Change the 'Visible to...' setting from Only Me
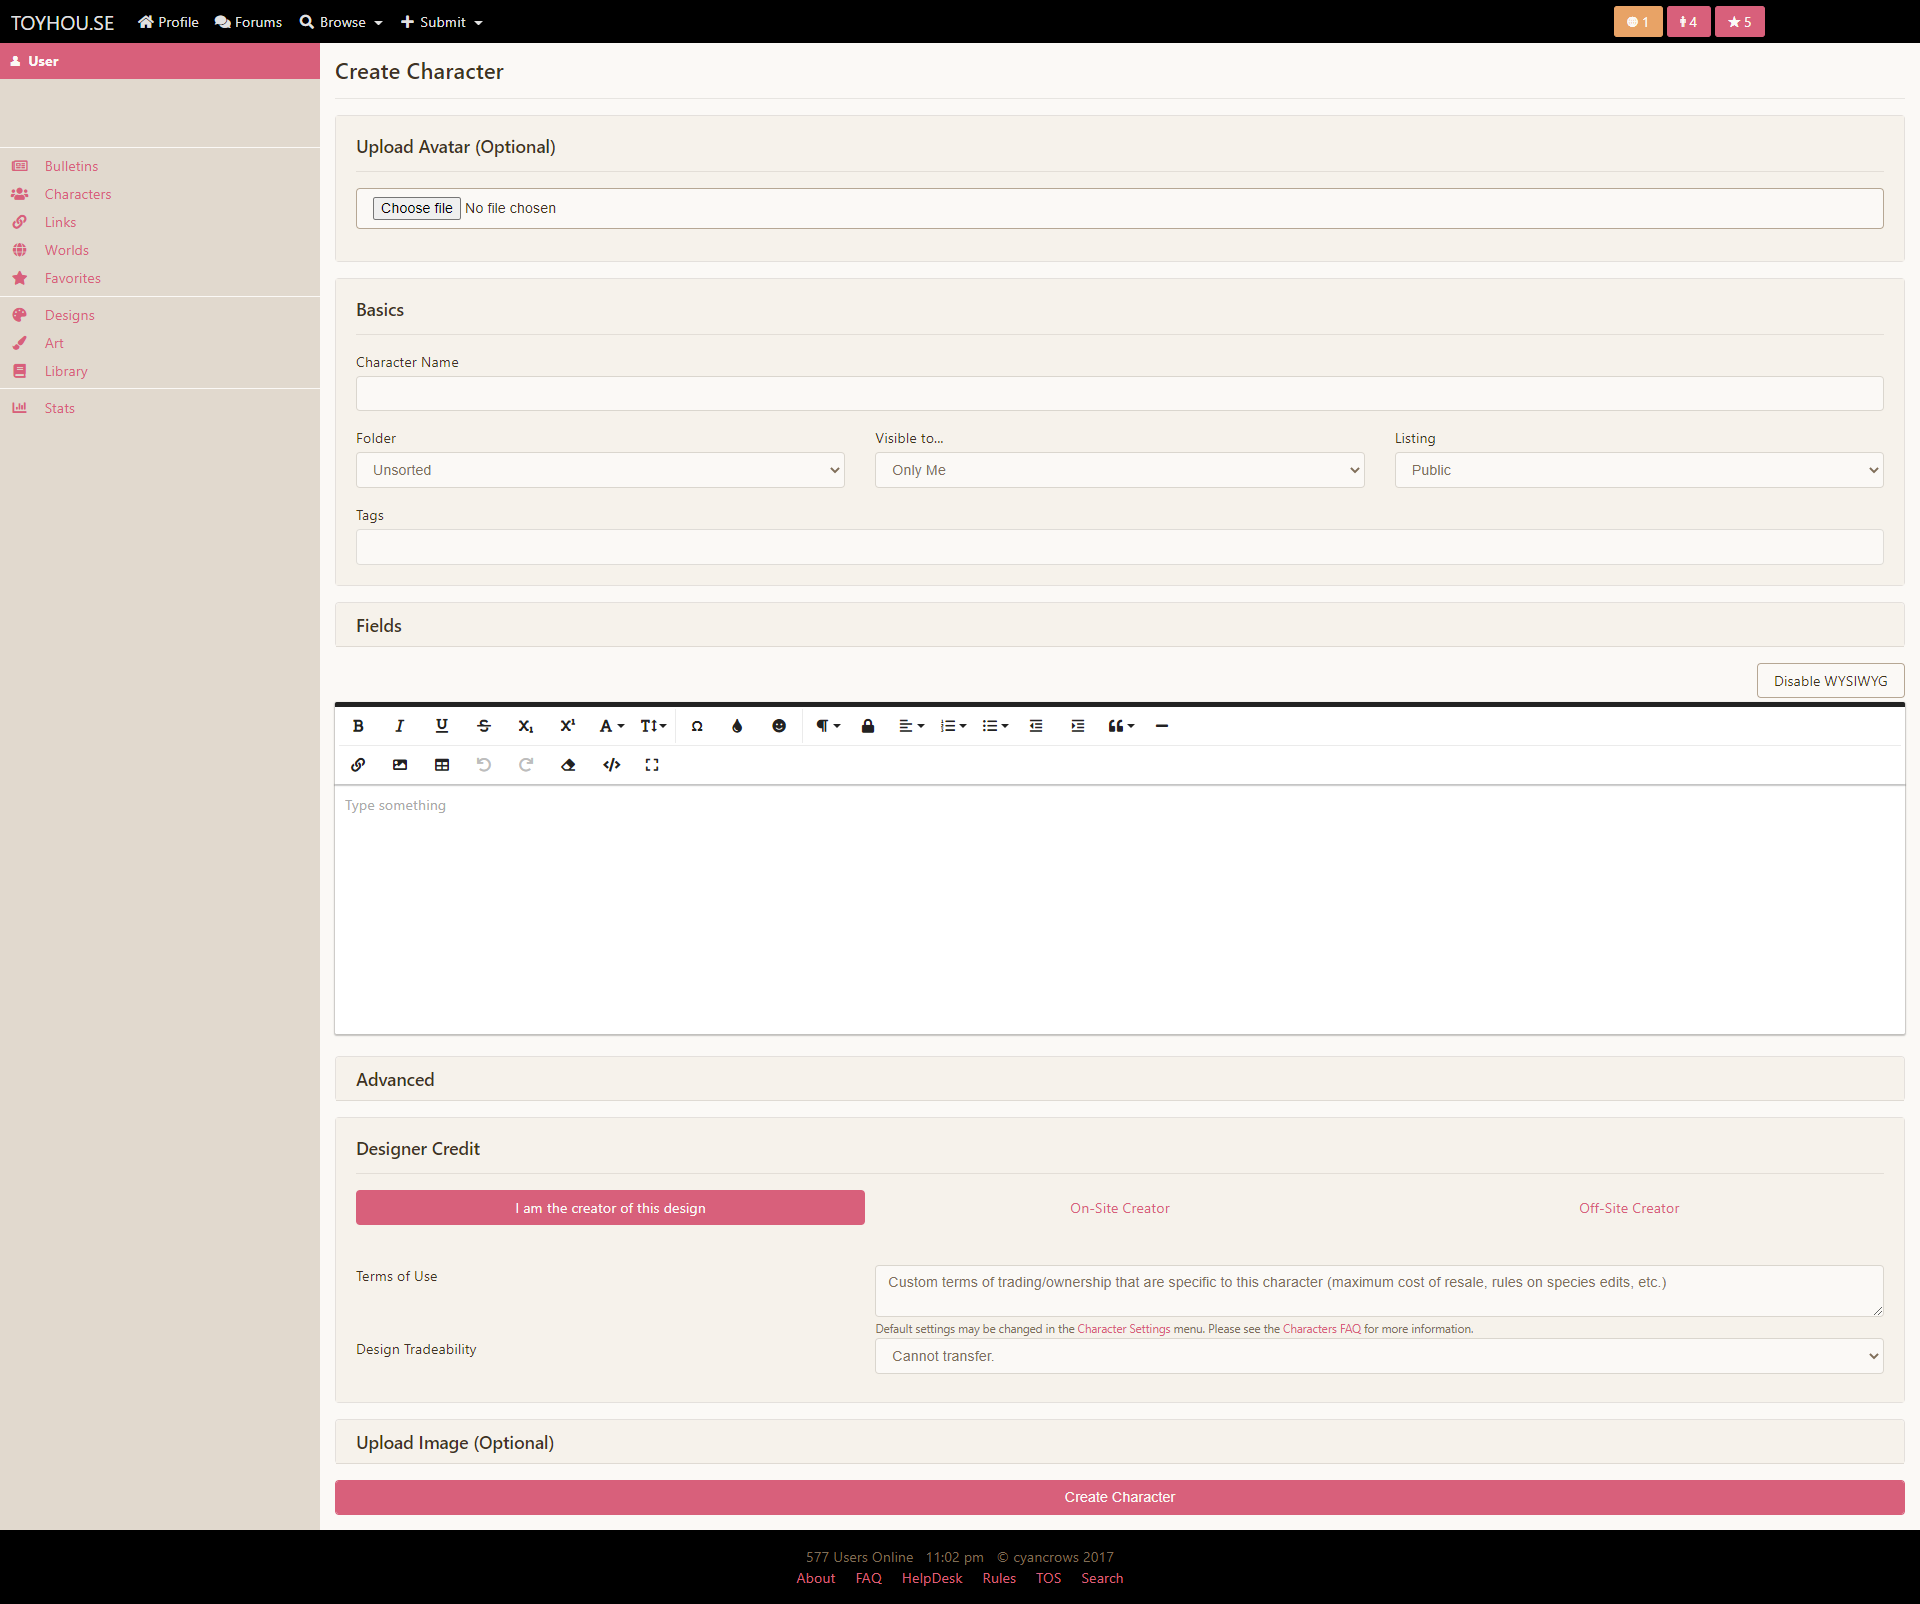The width and height of the screenshot is (1920, 1604). point(1118,470)
